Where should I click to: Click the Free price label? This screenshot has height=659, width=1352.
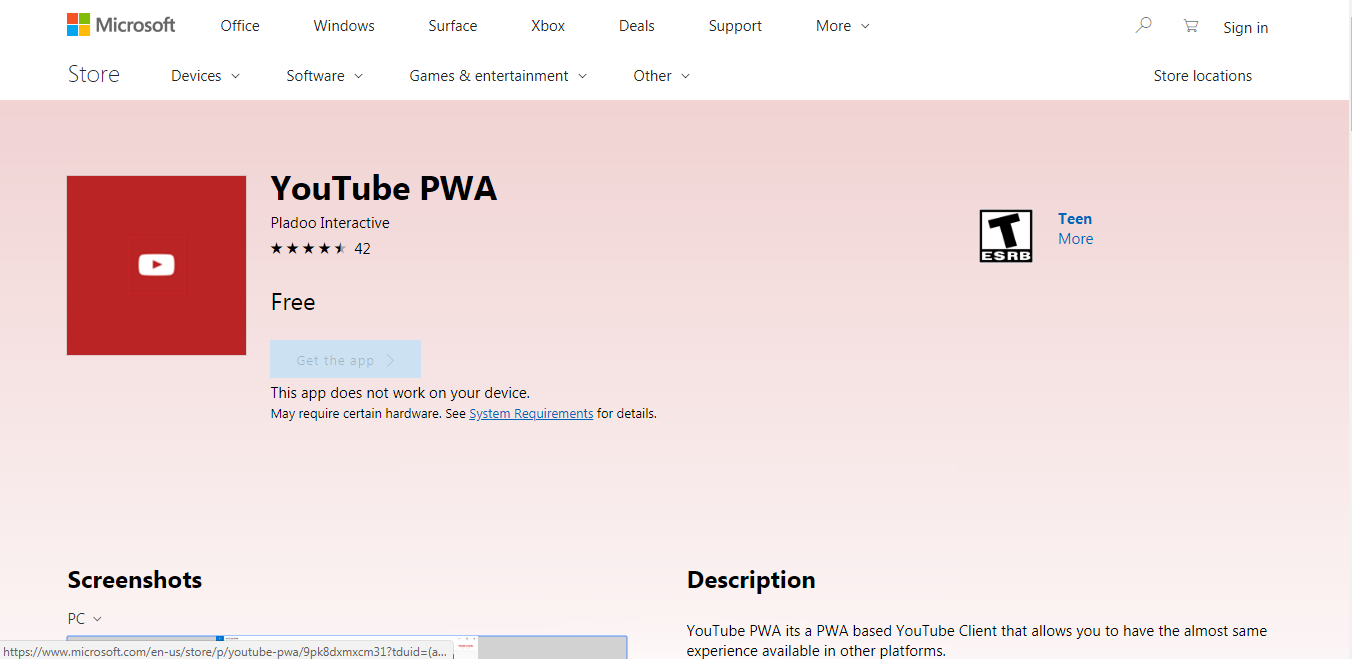pyautogui.click(x=293, y=302)
